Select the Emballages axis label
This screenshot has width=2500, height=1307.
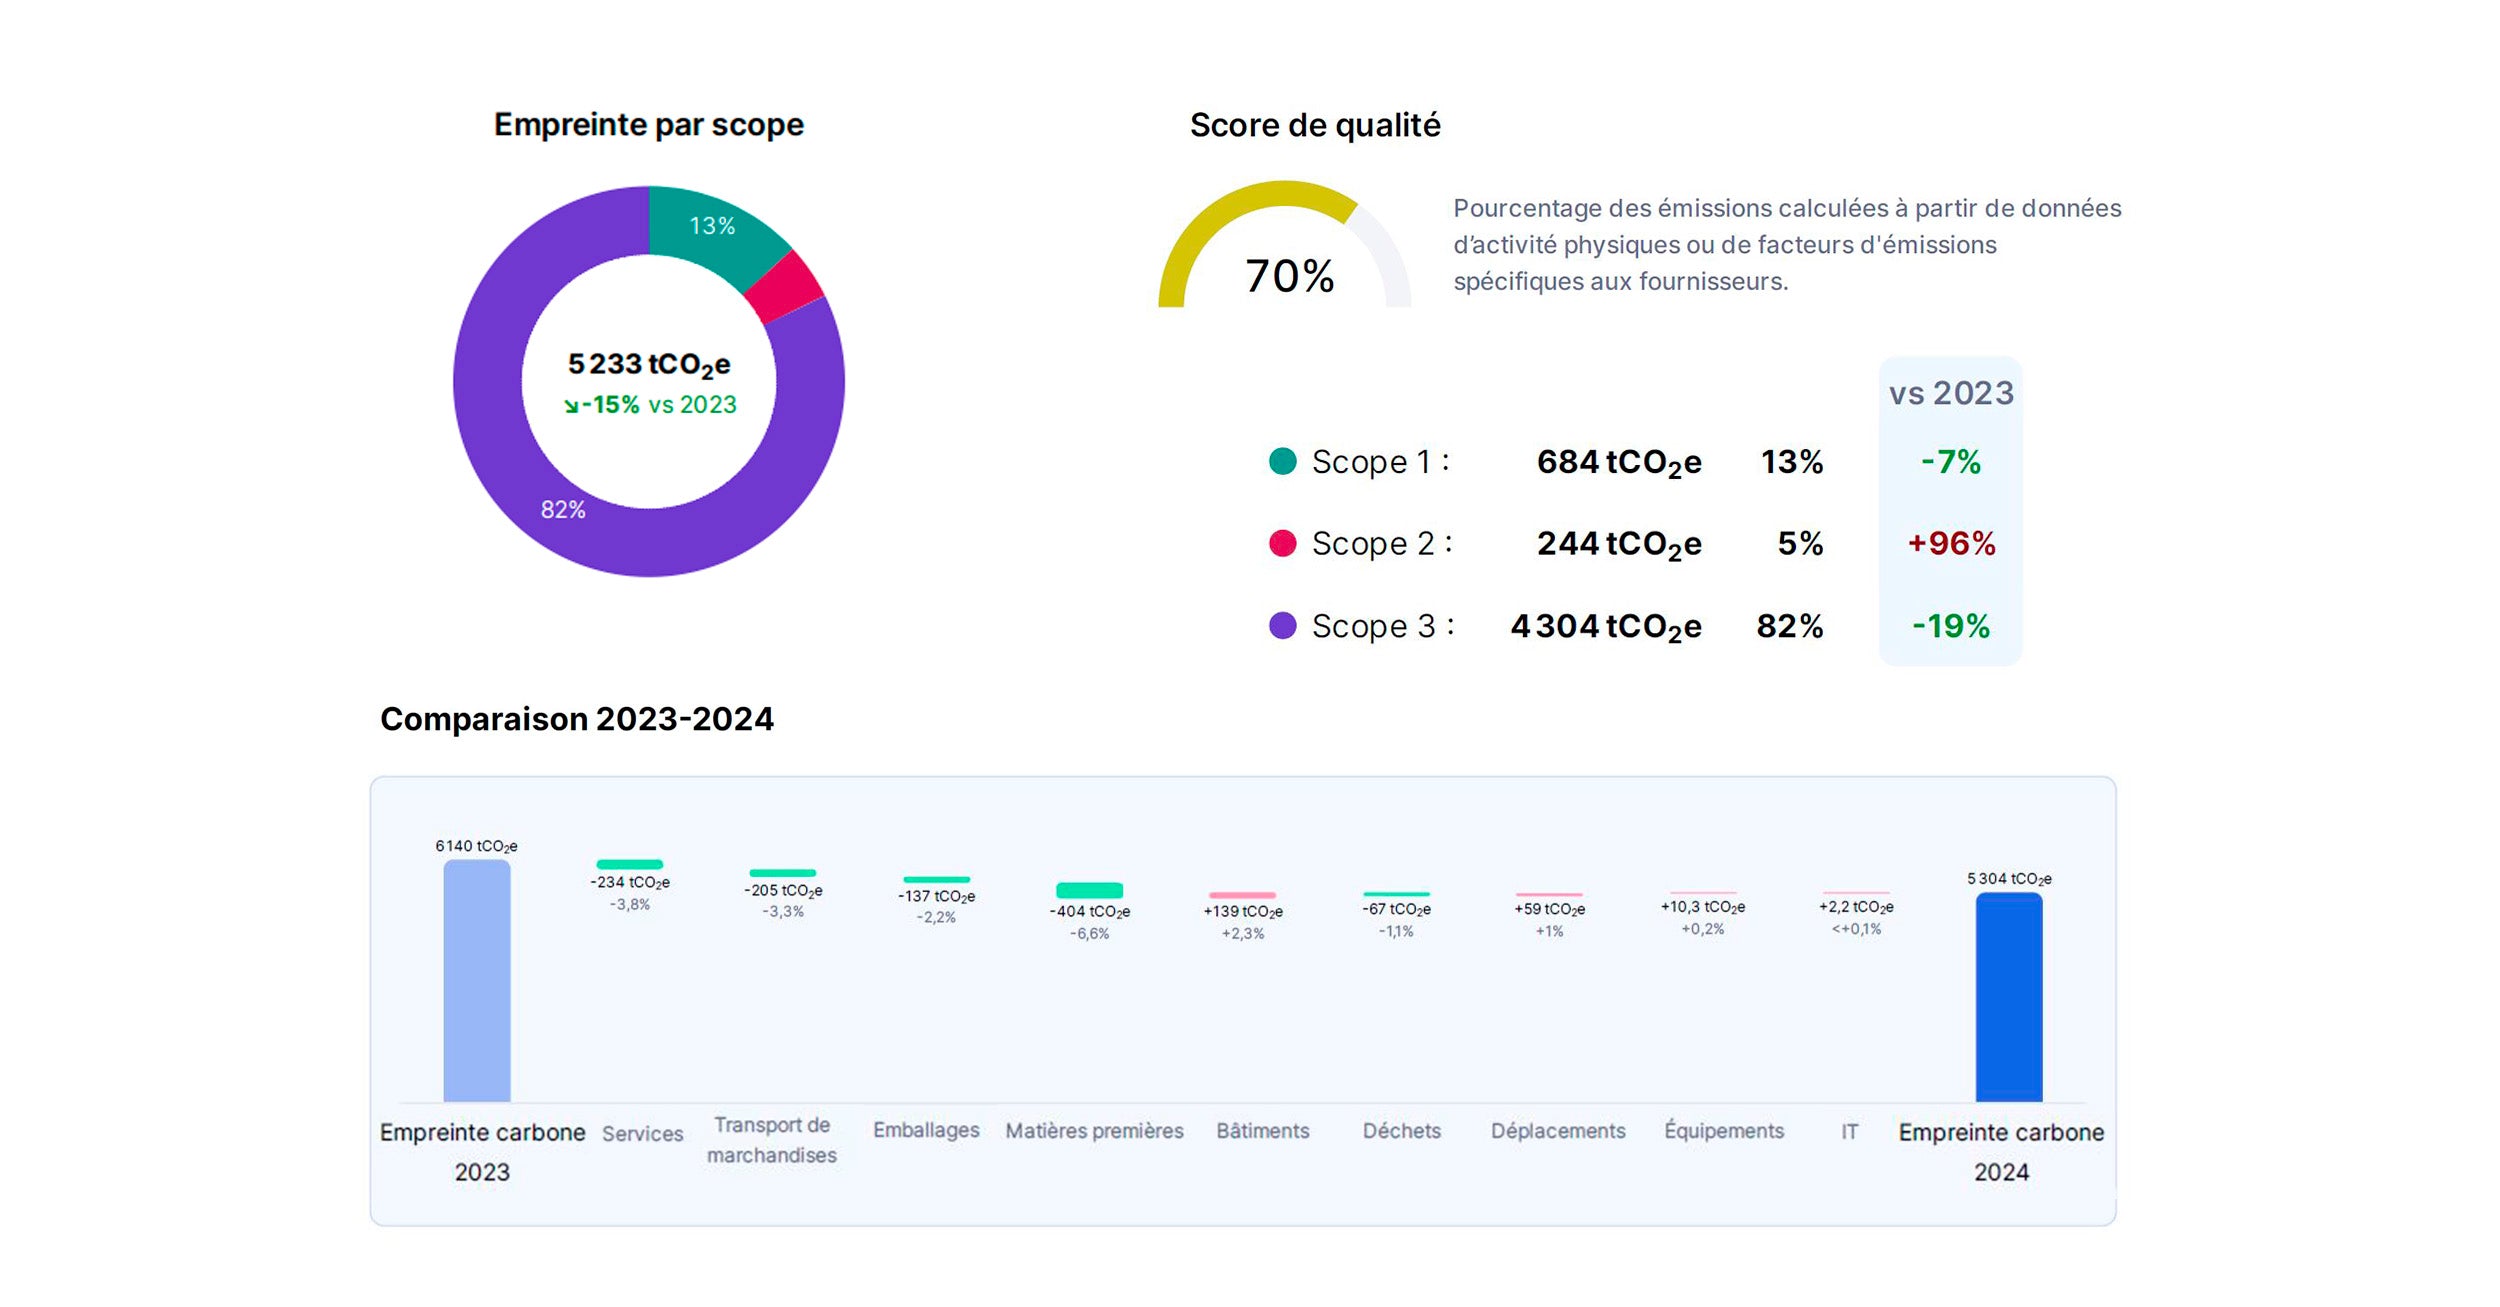tap(926, 1130)
